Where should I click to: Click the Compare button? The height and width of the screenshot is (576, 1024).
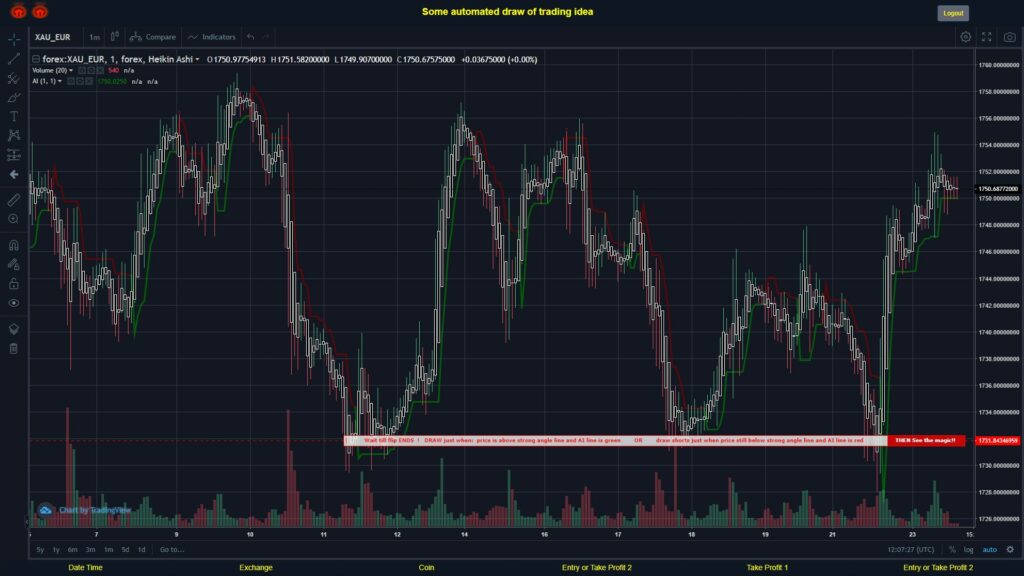[x=153, y=37]
